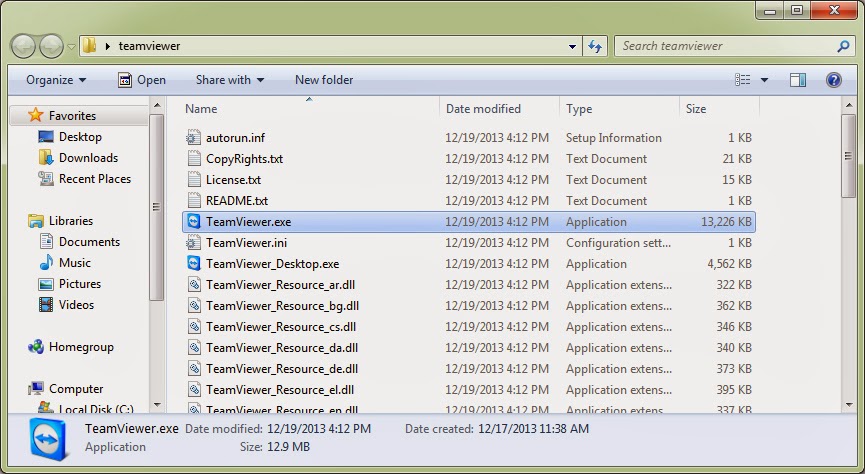Select the autorun.inf file icon

(194, 137)
